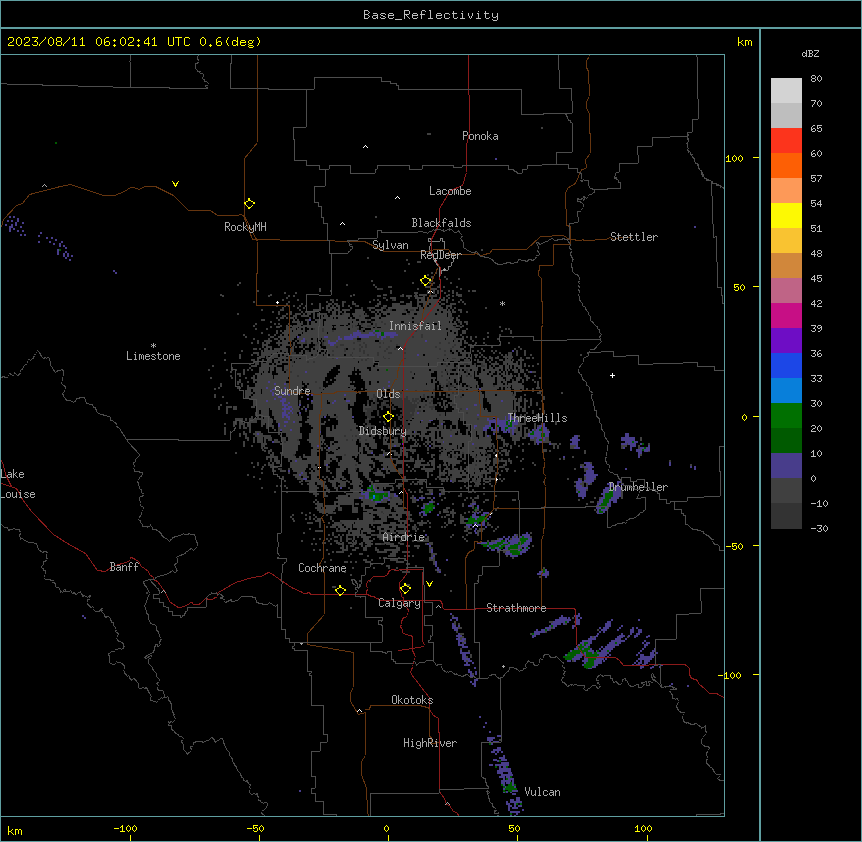The image size is (862, 842).
Task: Click the RockyMH town label
Action: click(245, 227)
